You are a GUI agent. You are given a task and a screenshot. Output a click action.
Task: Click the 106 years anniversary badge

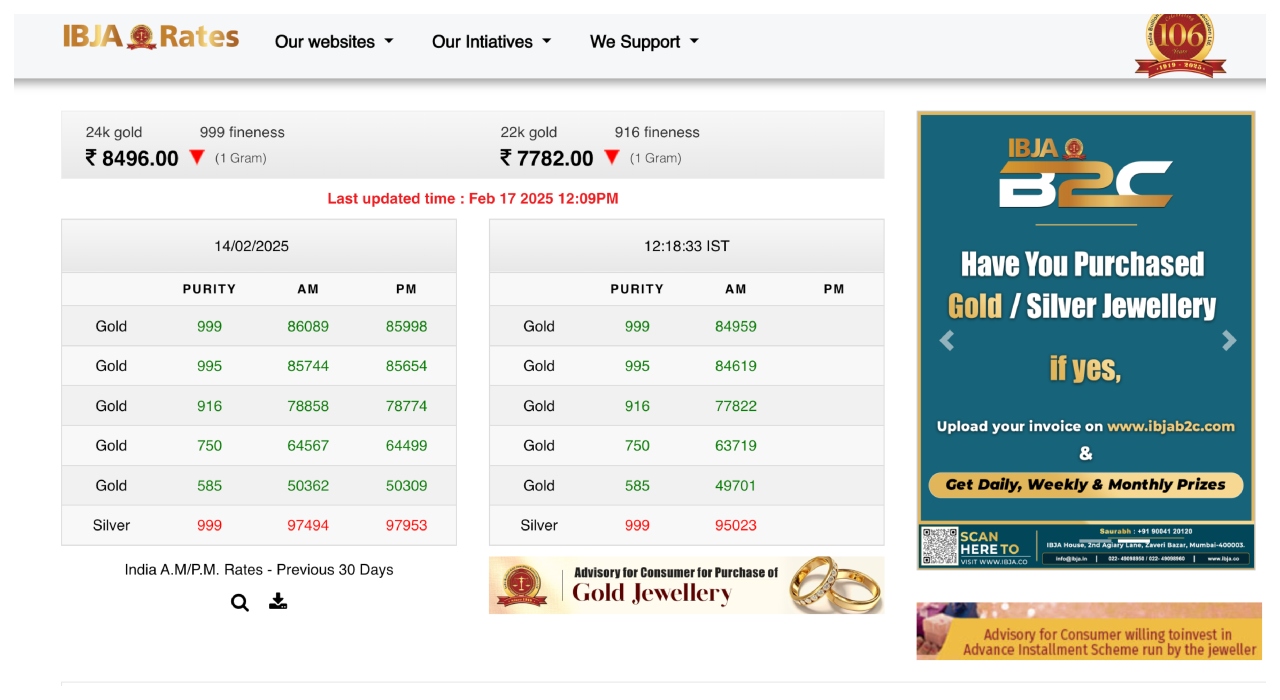point(1180,42)
